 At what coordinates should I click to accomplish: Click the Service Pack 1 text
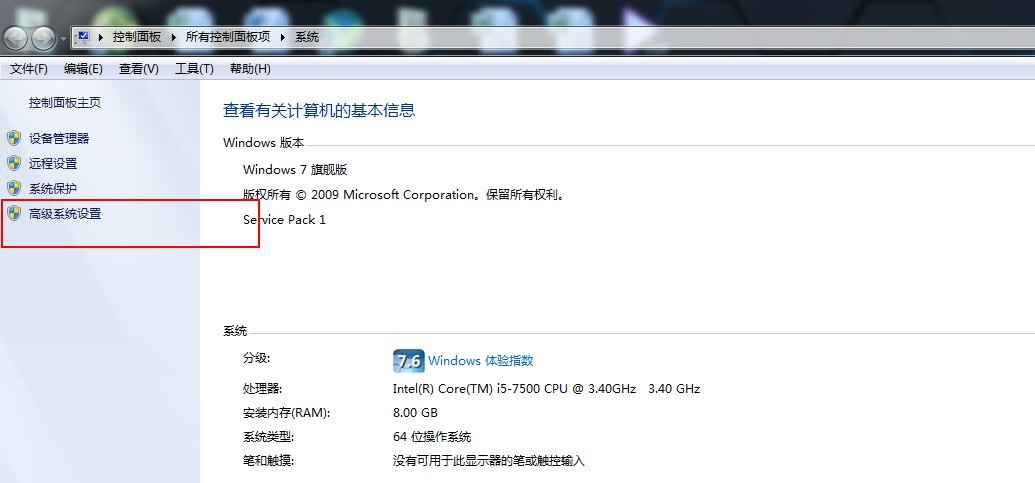pyautogui.click(x=284, y=220)
